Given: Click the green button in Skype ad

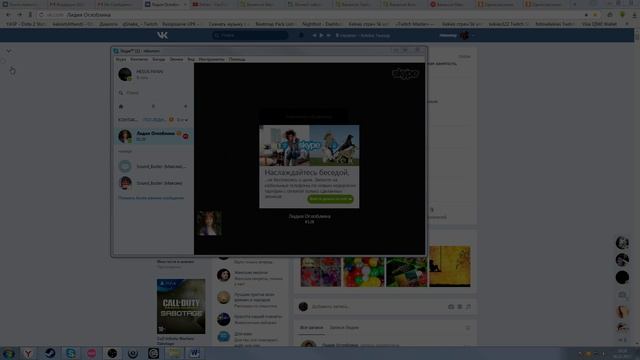Looking at the screenshot, I should click(330, 199).
